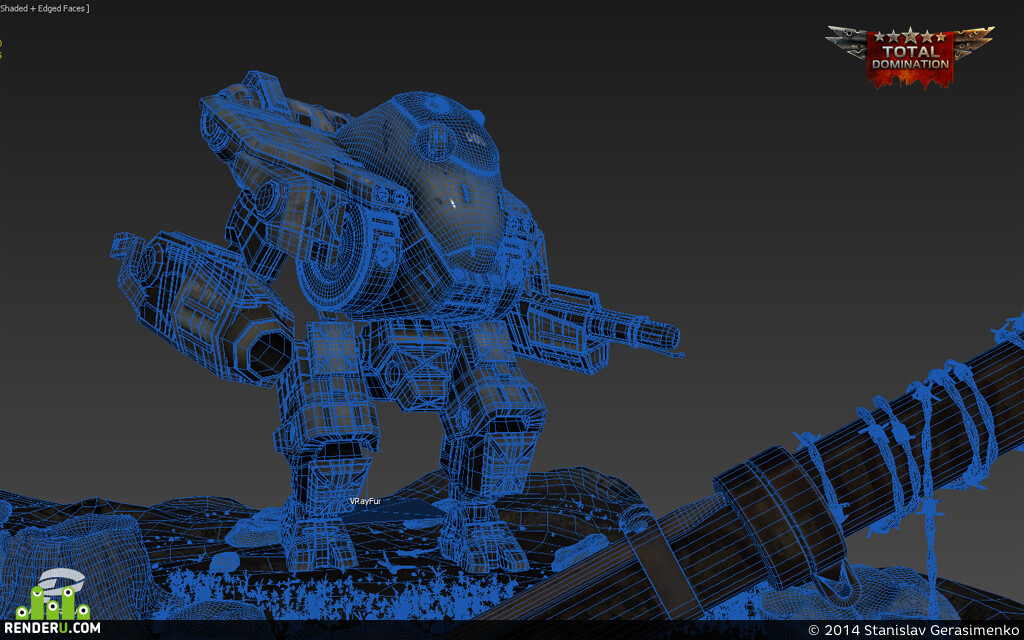1024x640 pixels.
Task: Open the Shaded + Edged Faces viewport menu
Action: [44, 8]
